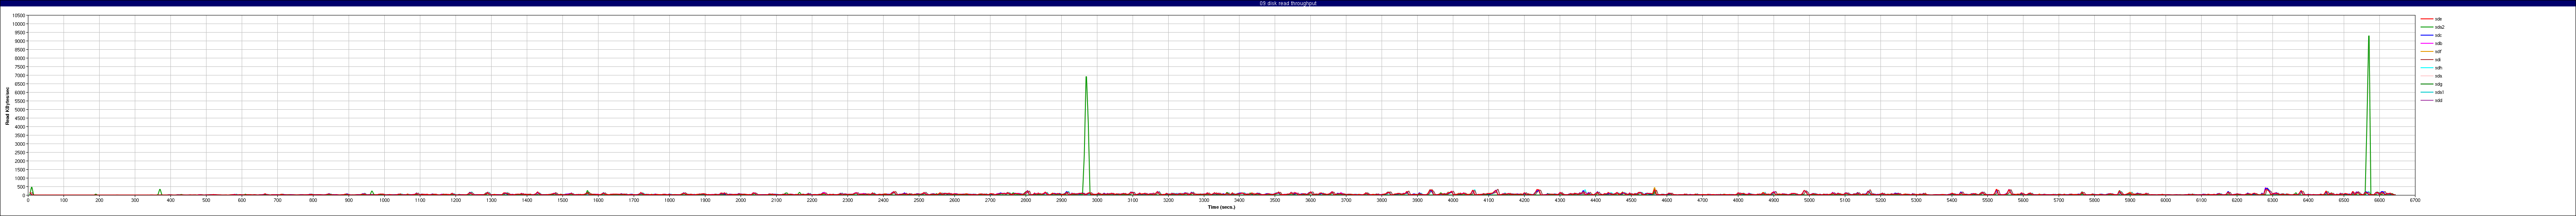Click the 5000 y-axis tick label

[x=21, y=110]
